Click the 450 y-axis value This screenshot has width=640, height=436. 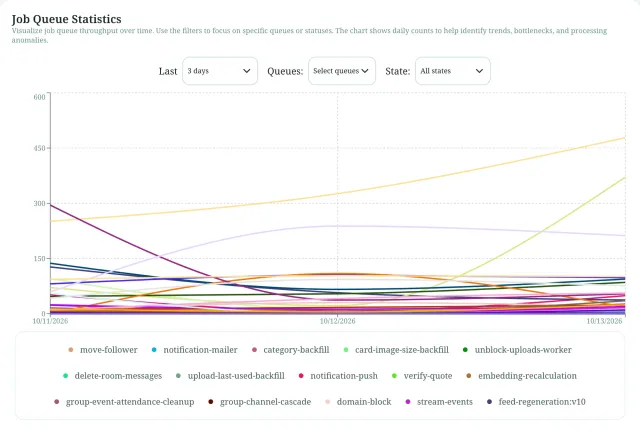coord(40,149)
